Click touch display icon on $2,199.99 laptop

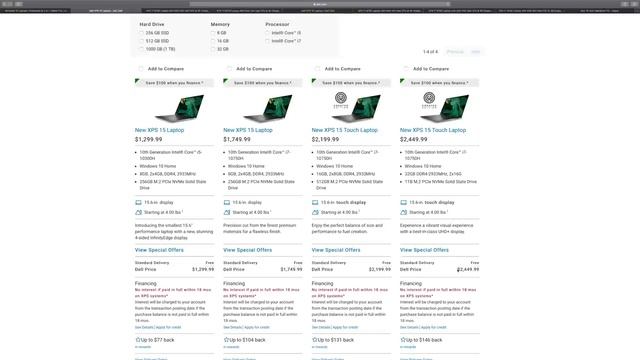[315, 202]
